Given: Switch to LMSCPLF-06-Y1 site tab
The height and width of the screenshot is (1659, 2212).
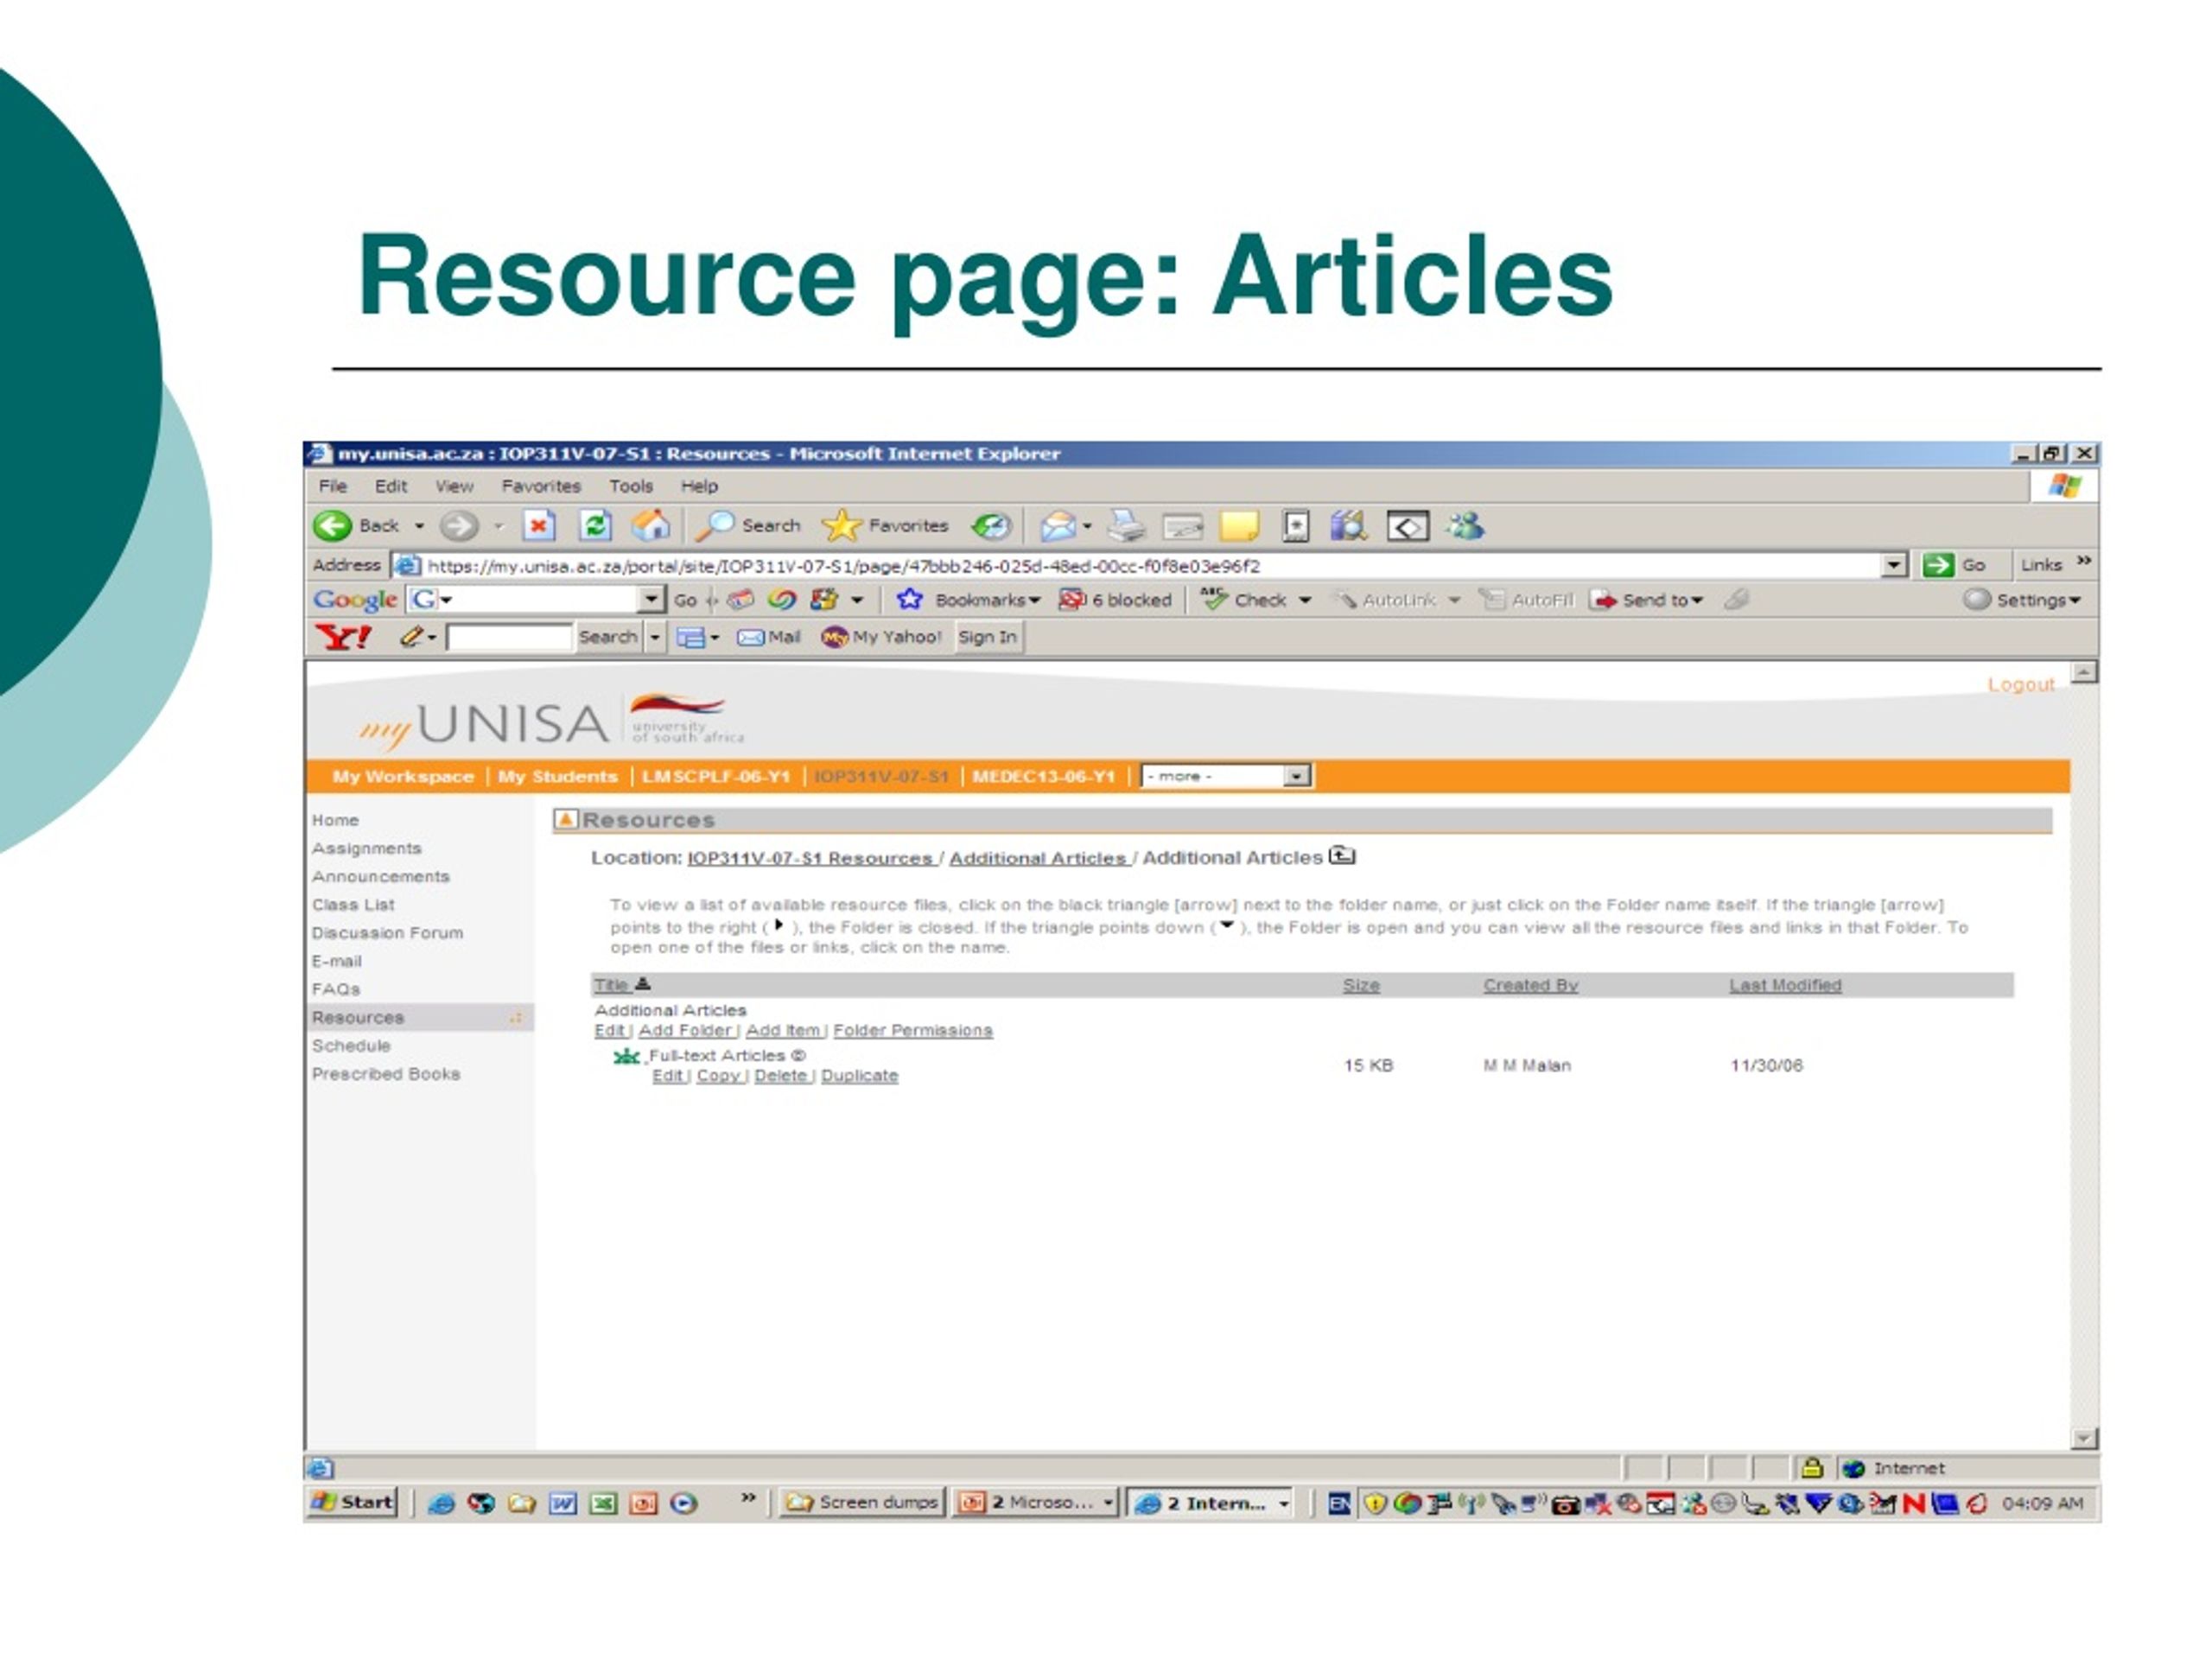Looking at the screenshot, I should (x=716, y=776).
